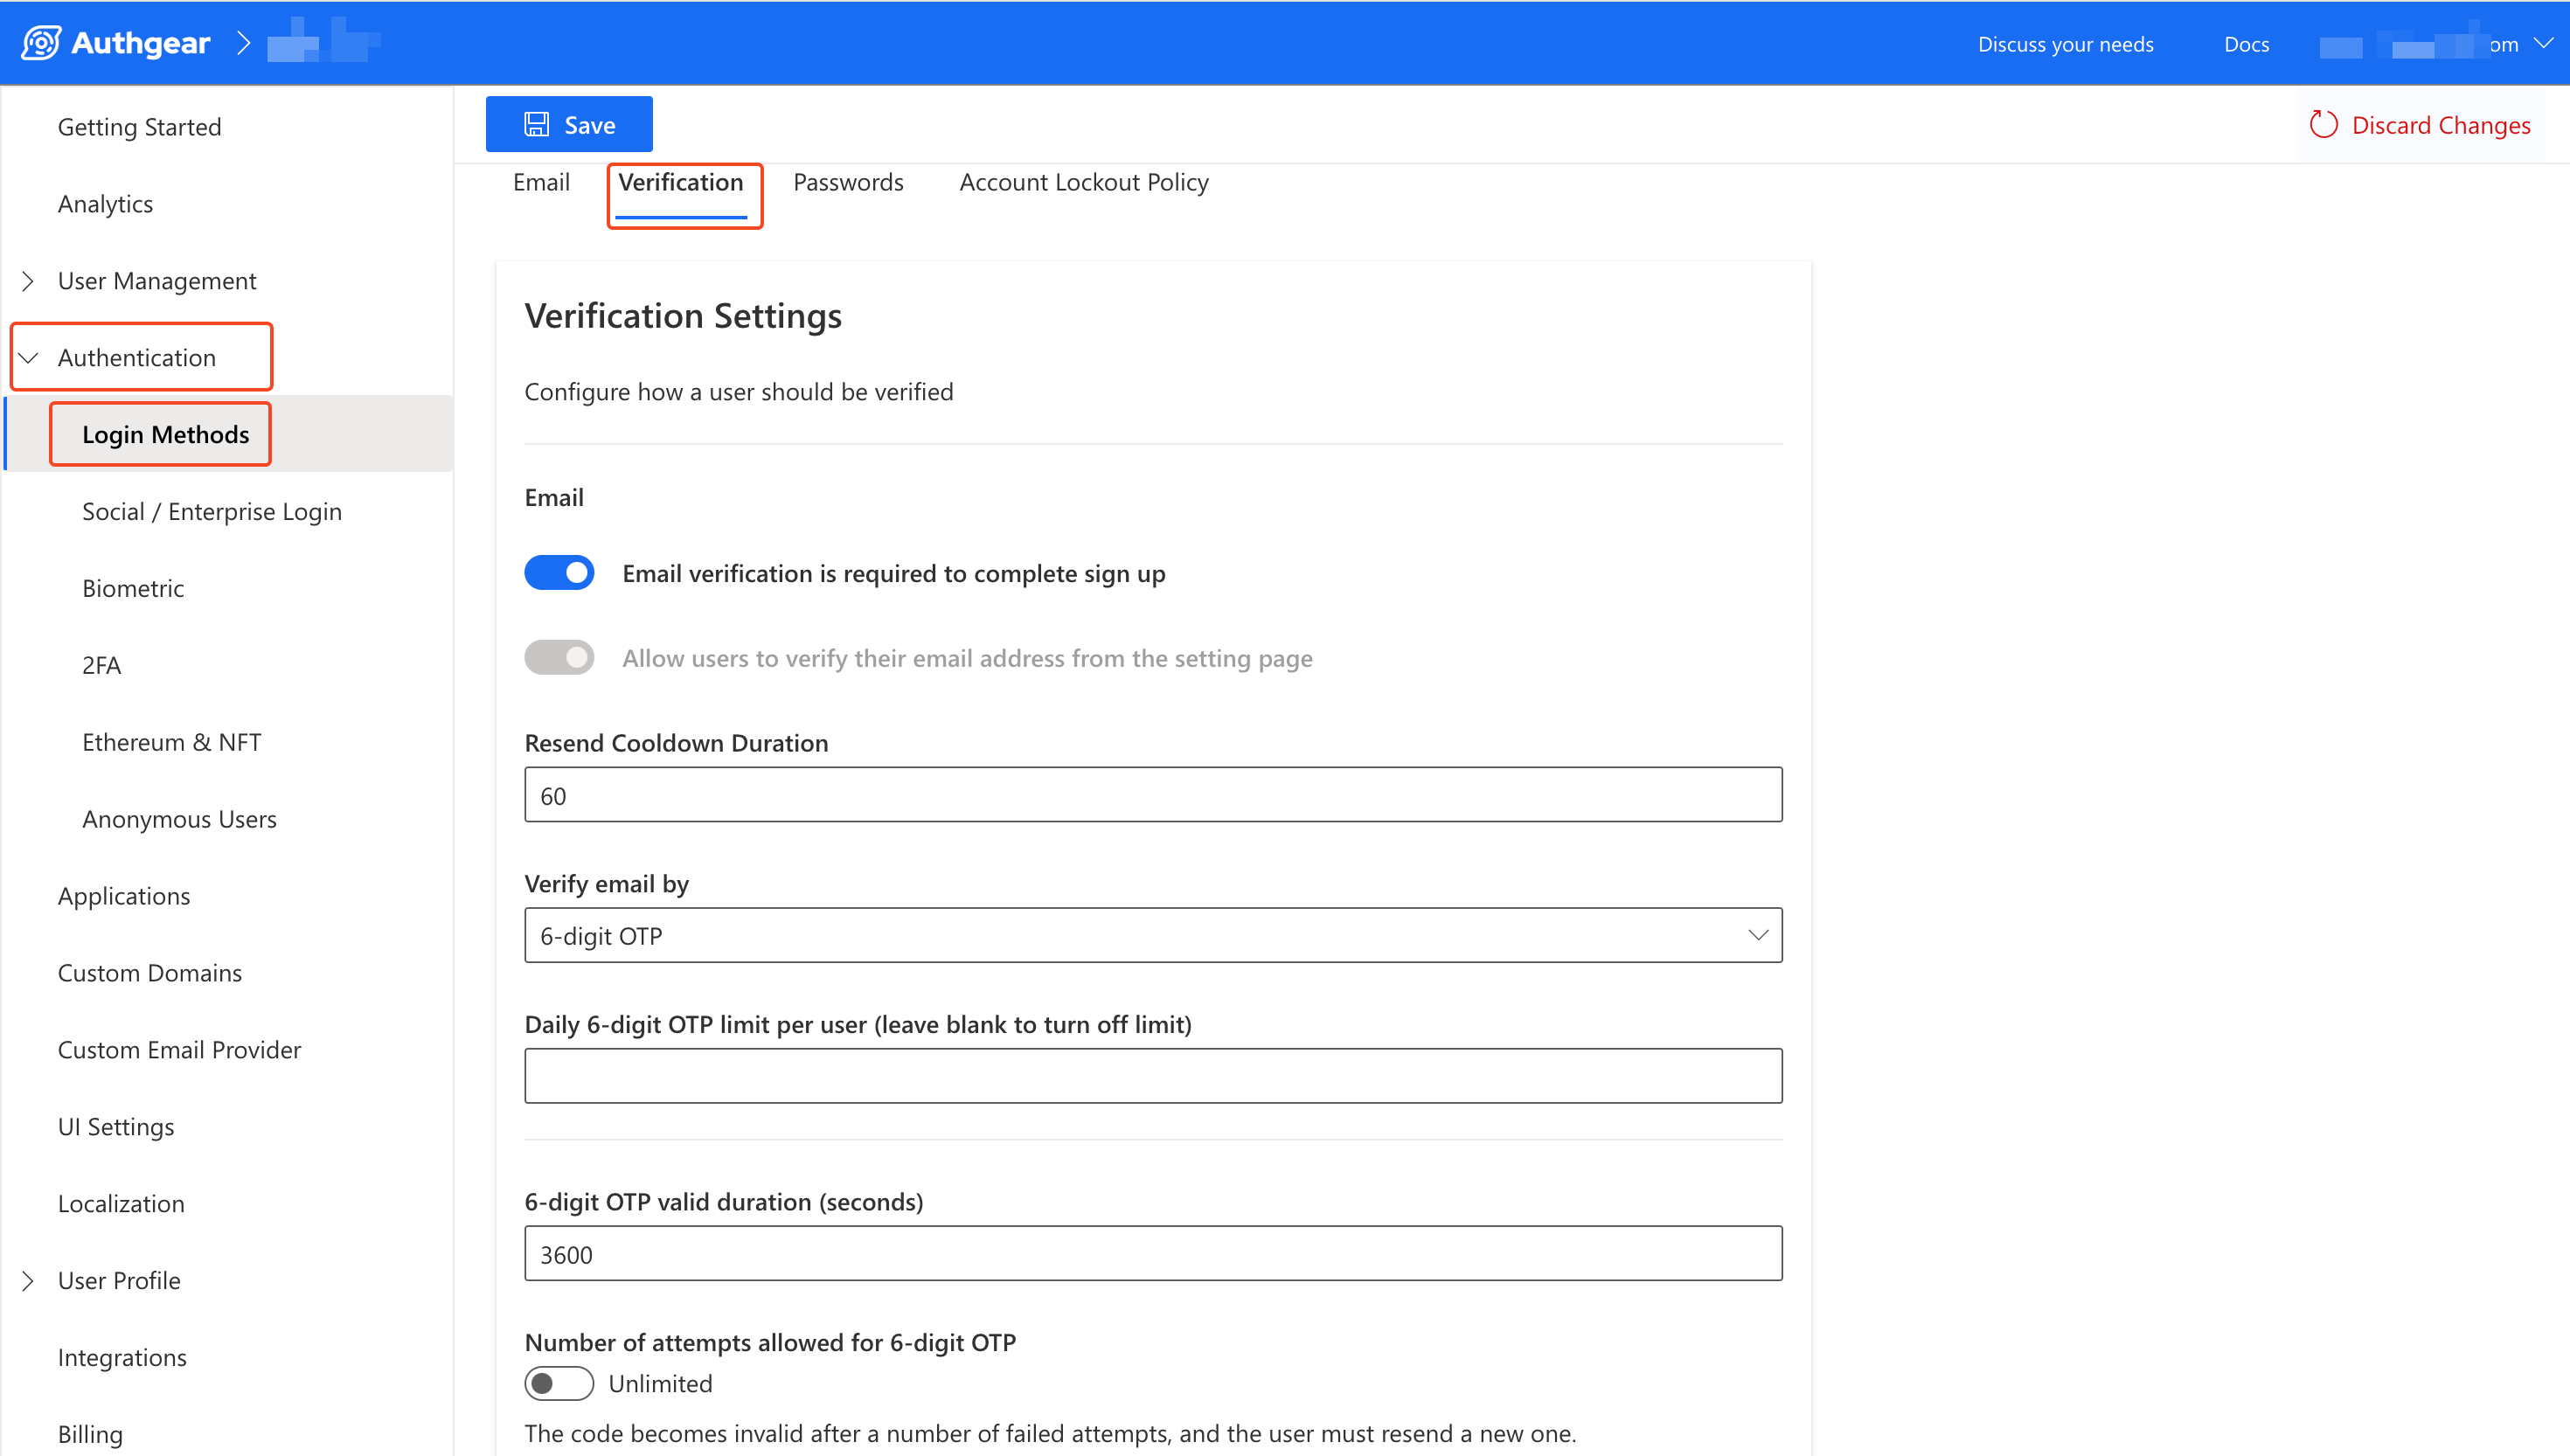Click the Save floppy disk icon
The height and width of the screenshot is (1456, 2570).
tap(536, 124)
